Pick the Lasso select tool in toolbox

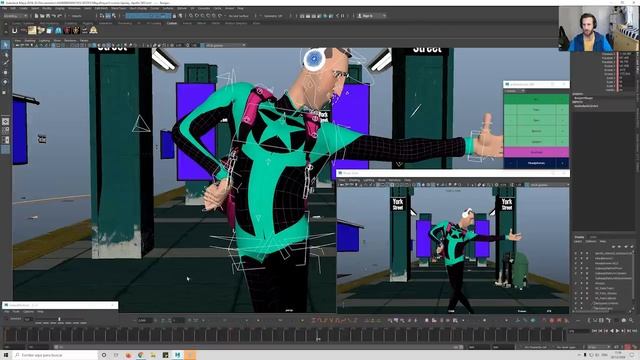tap(5, 54)
